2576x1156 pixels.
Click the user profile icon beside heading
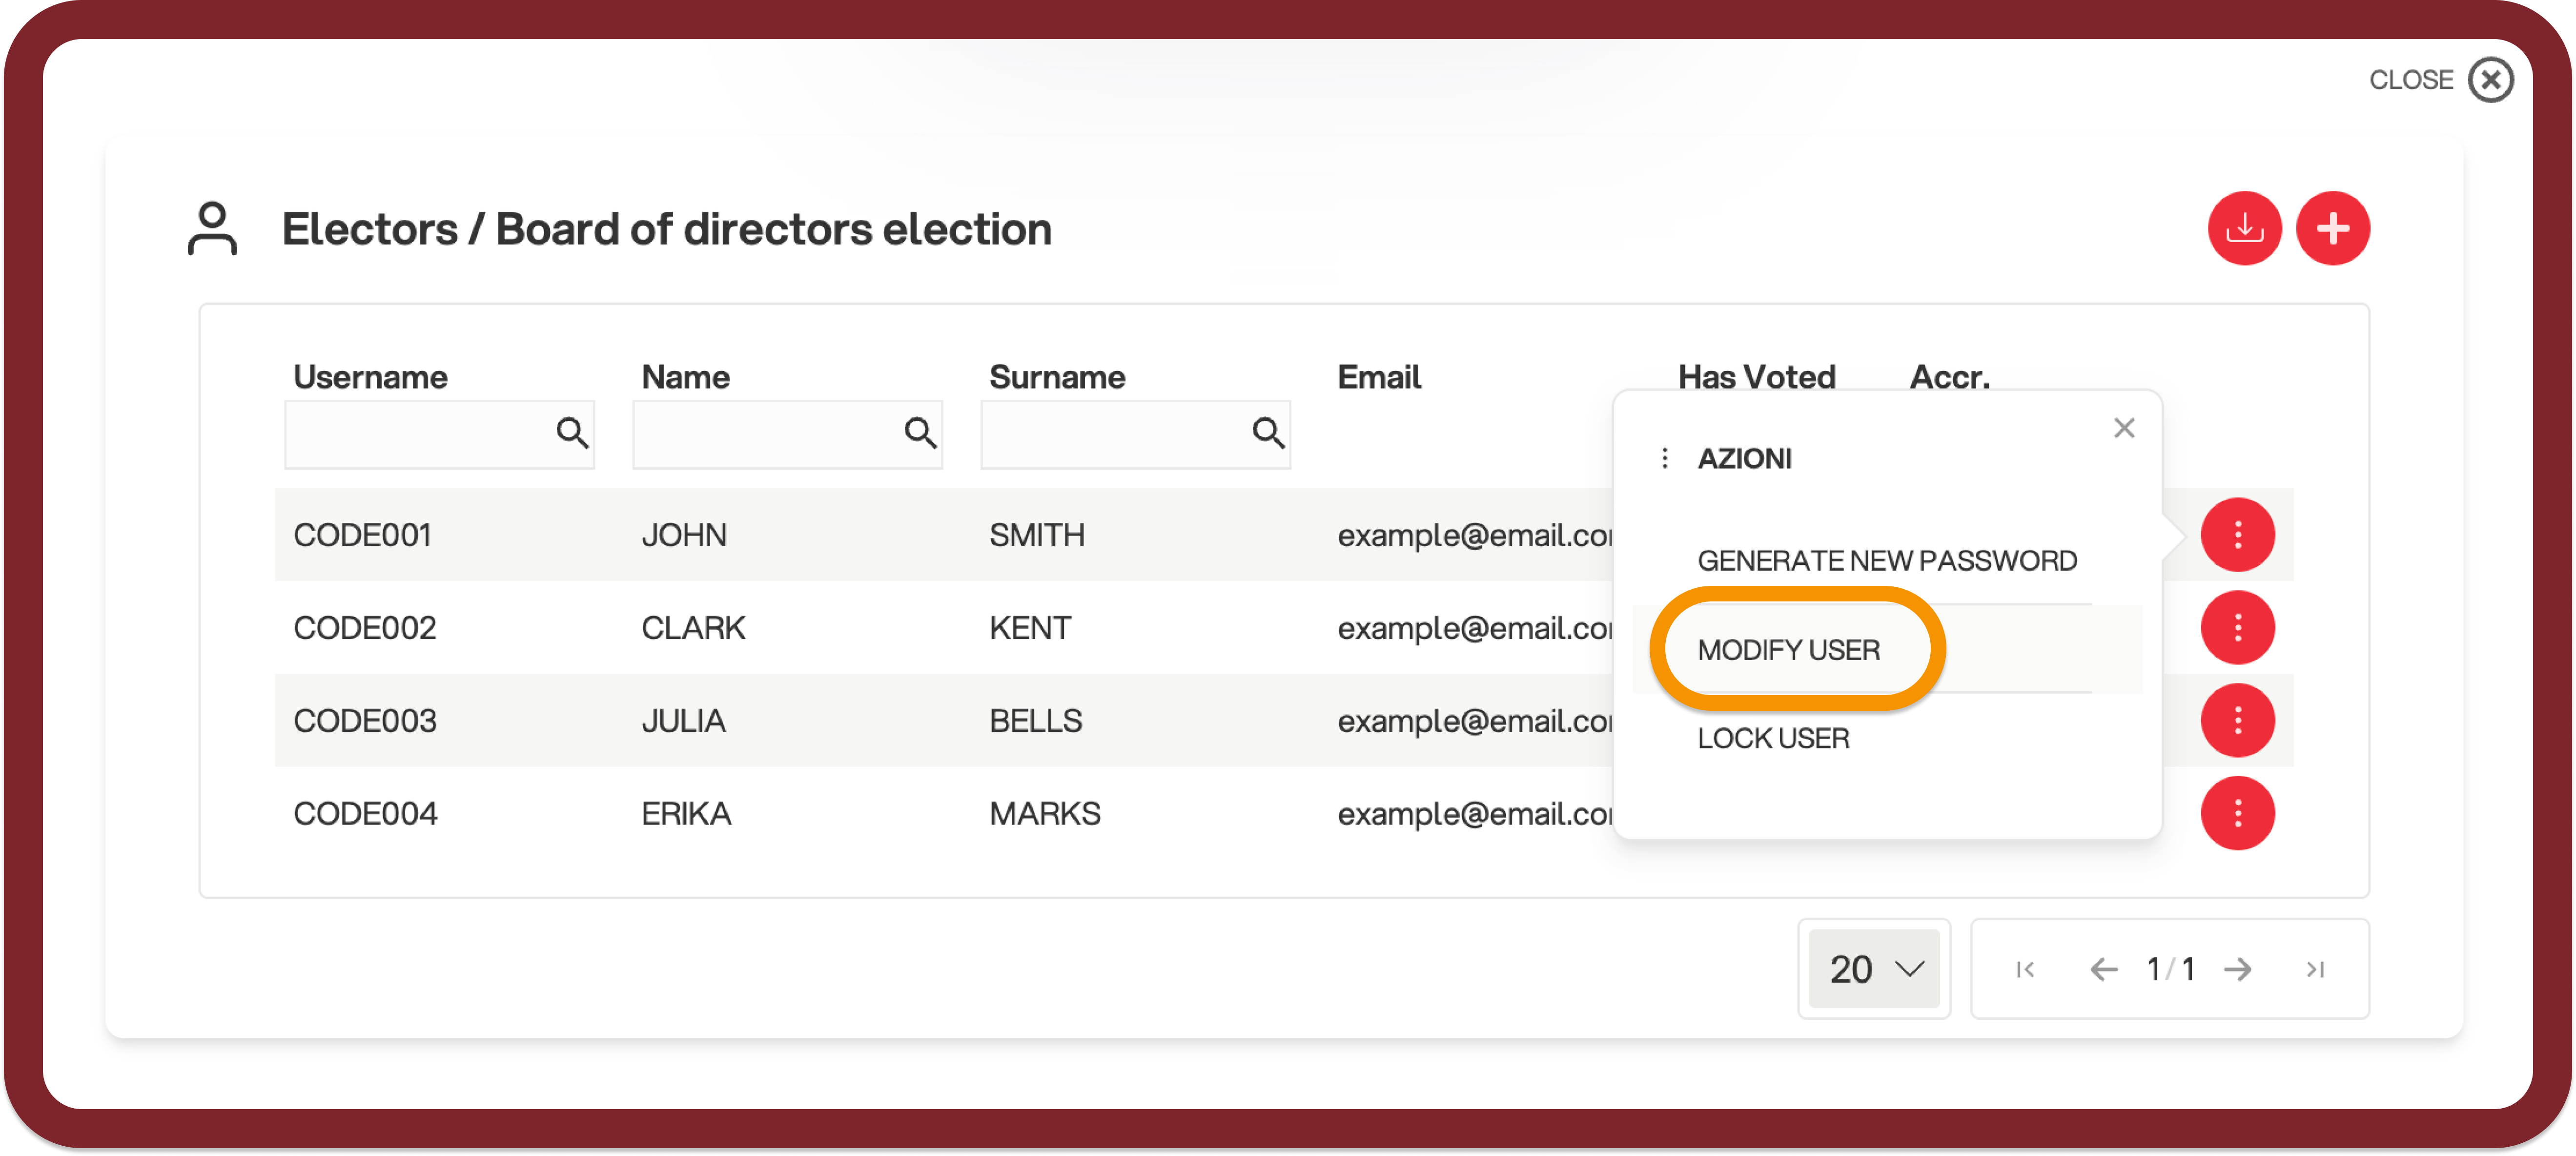(x=212, y=229)
